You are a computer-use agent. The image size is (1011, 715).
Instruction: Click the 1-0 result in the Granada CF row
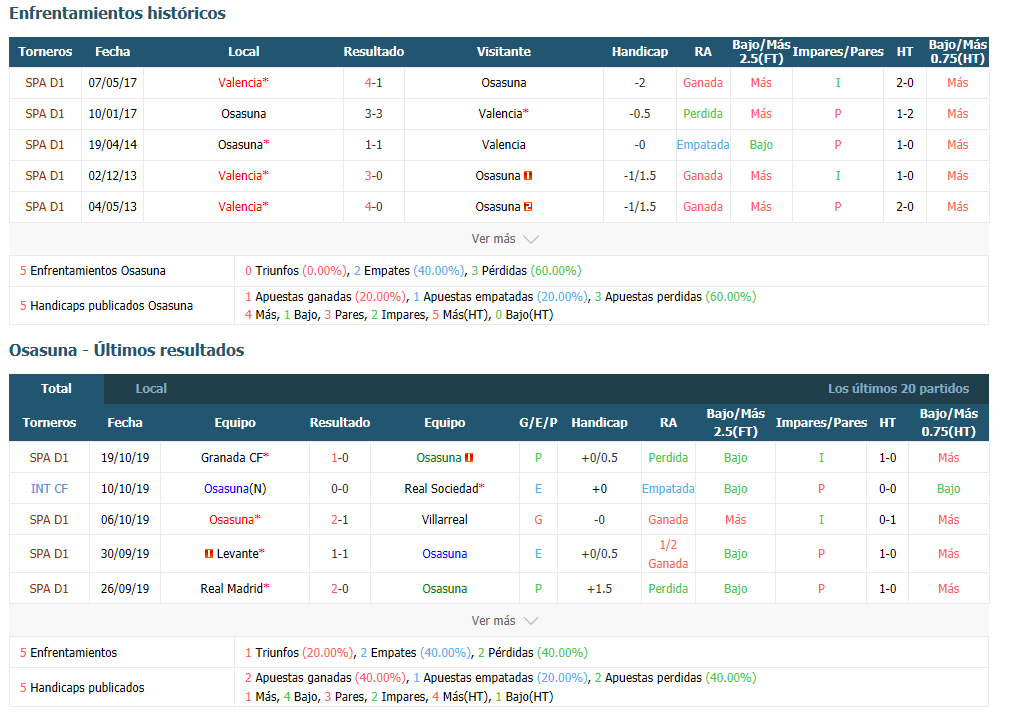340,457
